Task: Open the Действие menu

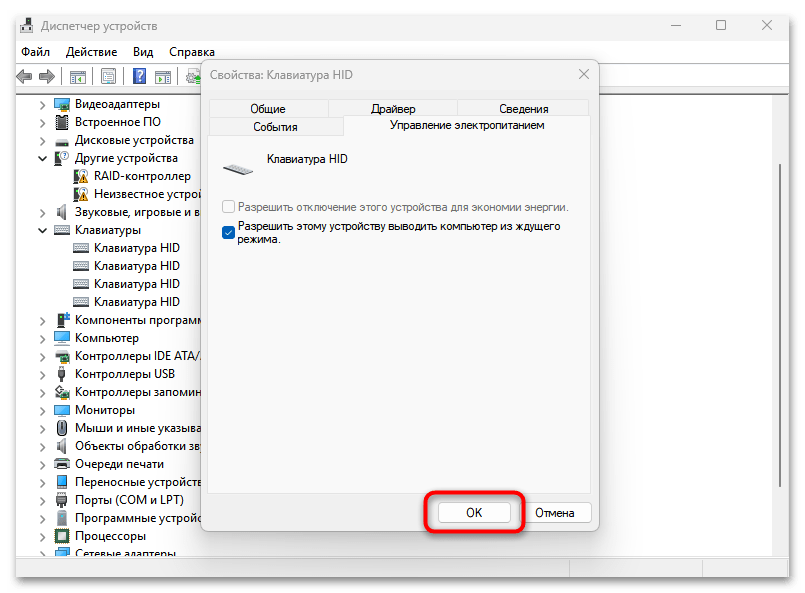Action: (91, 51)
